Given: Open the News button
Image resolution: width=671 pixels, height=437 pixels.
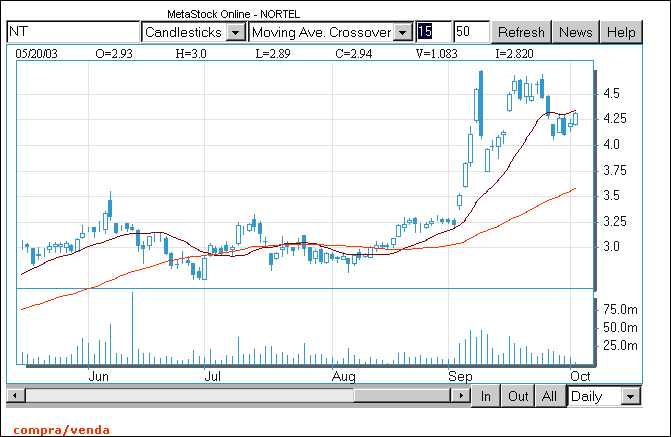Looking at the screenshot, I should click(576, 32).
